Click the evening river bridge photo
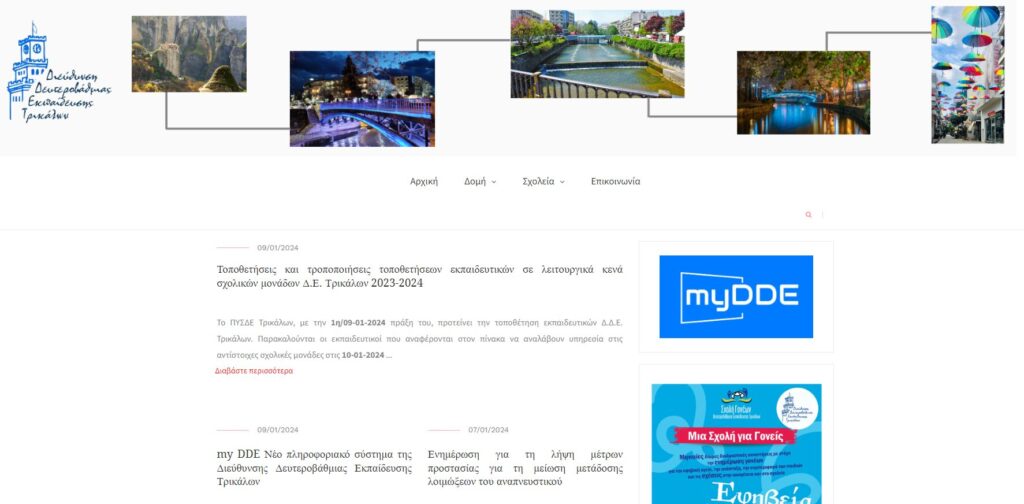 pyautogui.click(x=803, y=93)
